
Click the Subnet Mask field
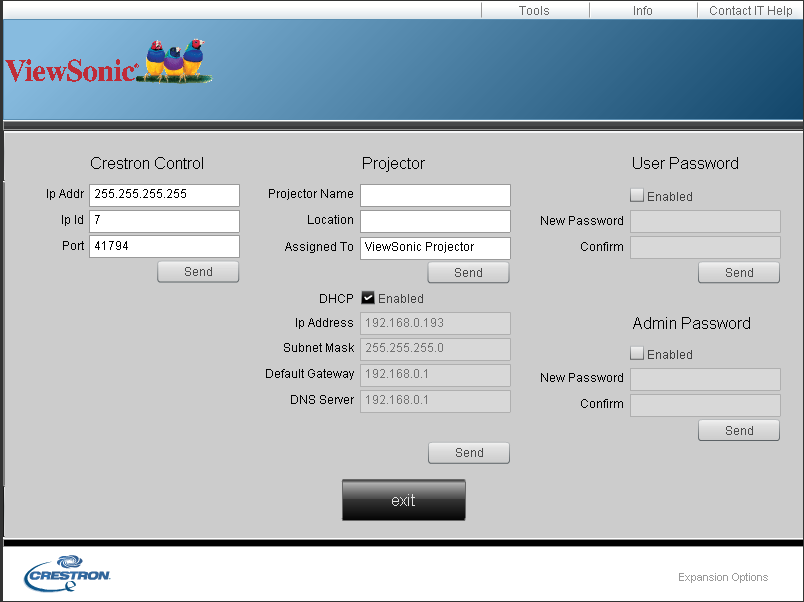click(435, 349)
